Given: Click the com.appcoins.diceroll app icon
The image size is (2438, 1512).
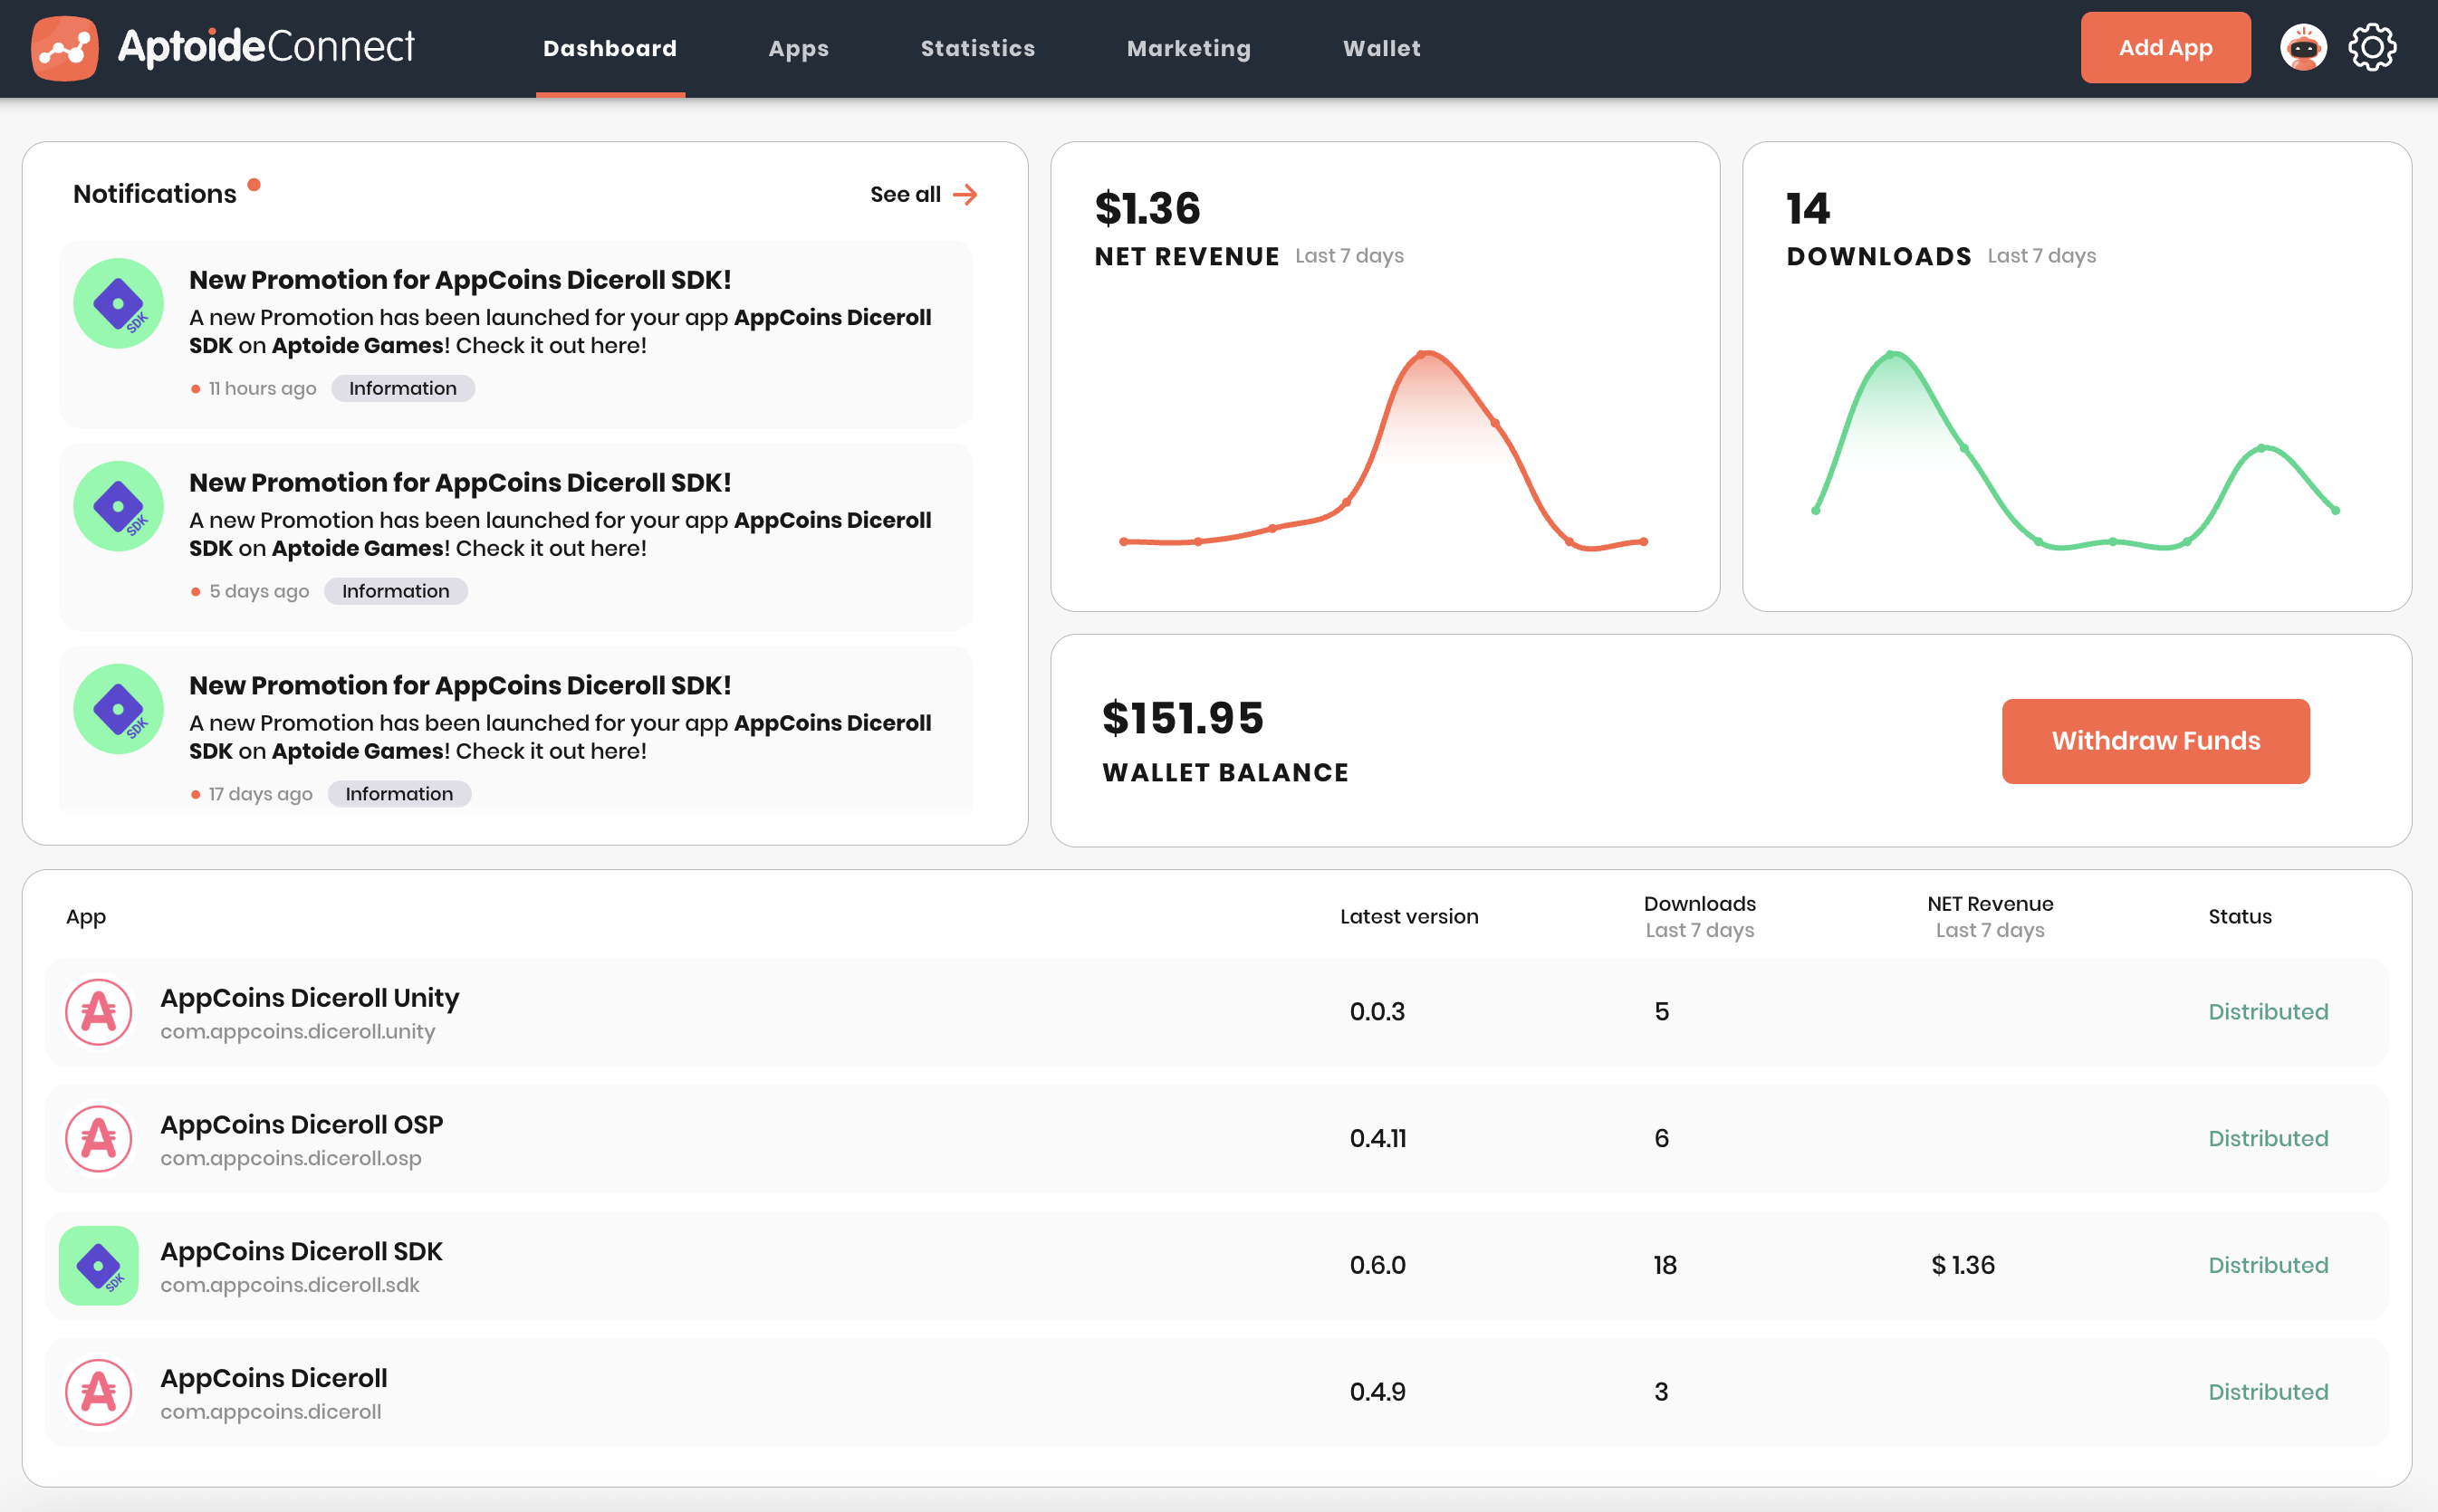Looking at the screenshot, I should tap(99, 1392).
